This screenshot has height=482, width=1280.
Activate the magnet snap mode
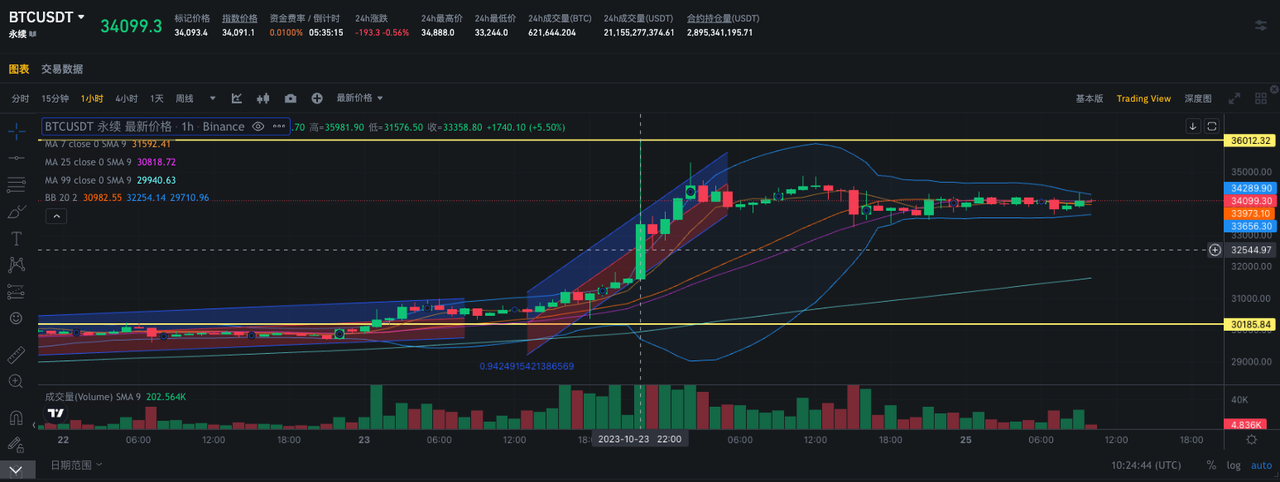tap(16, 418)
